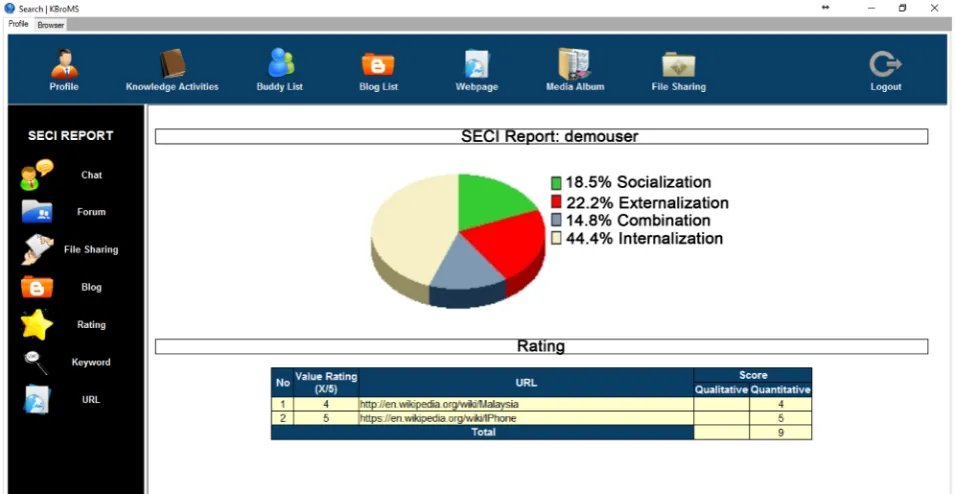Click the '14.8% Combination' legend text
The image size is (955, 494).
click(x=638, y=220)
